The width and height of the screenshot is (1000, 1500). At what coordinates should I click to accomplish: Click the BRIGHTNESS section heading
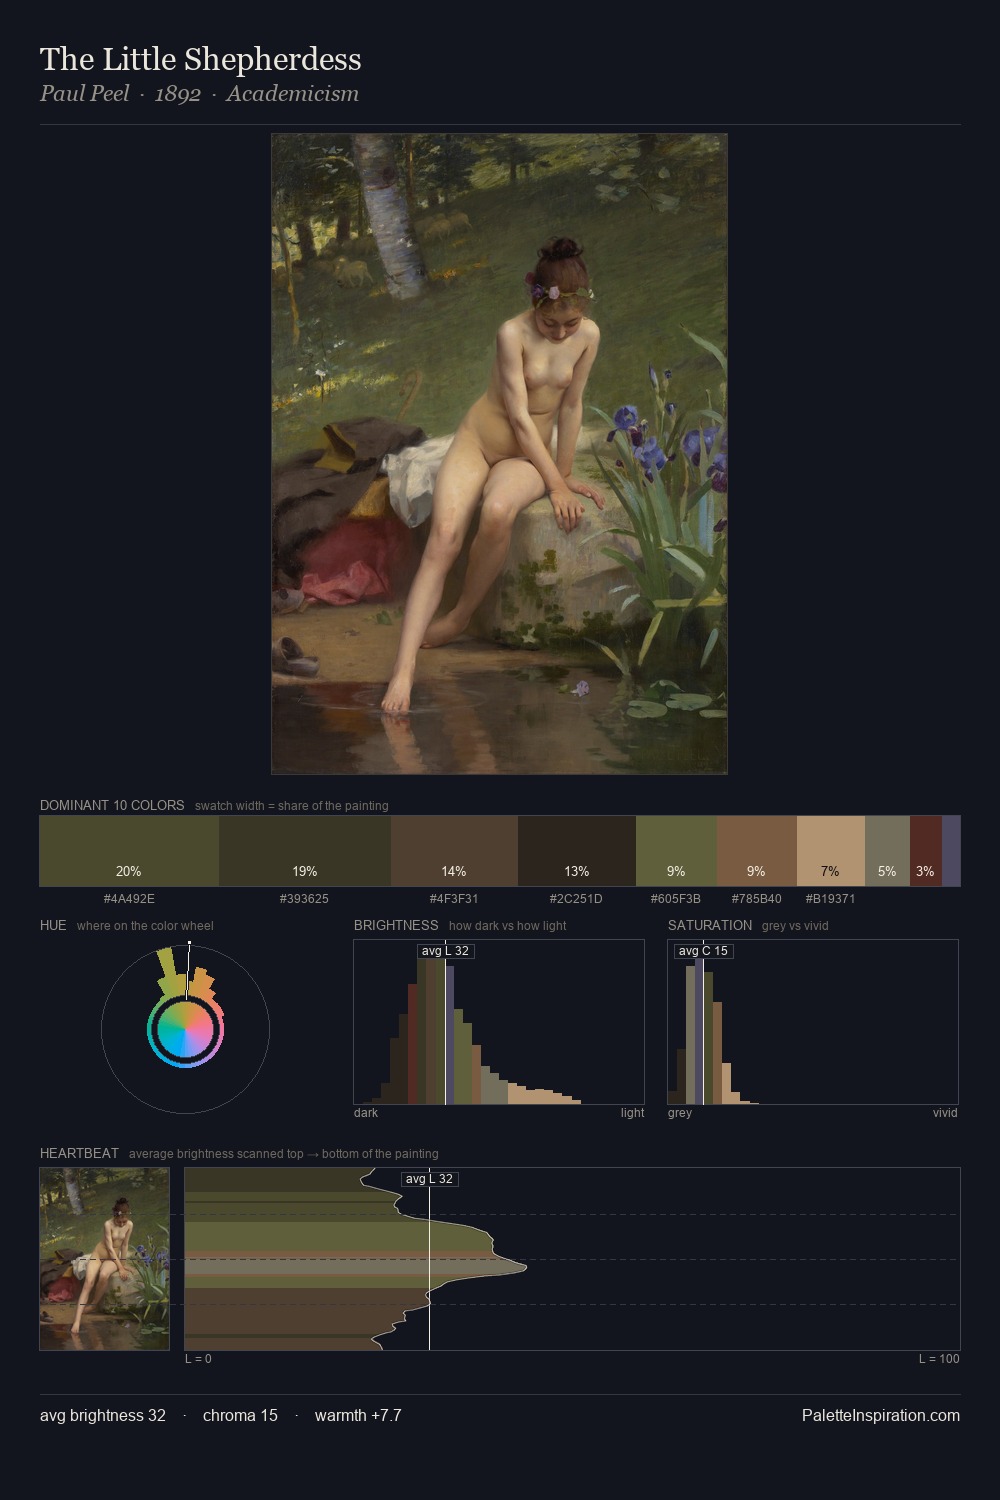point(396,926)
